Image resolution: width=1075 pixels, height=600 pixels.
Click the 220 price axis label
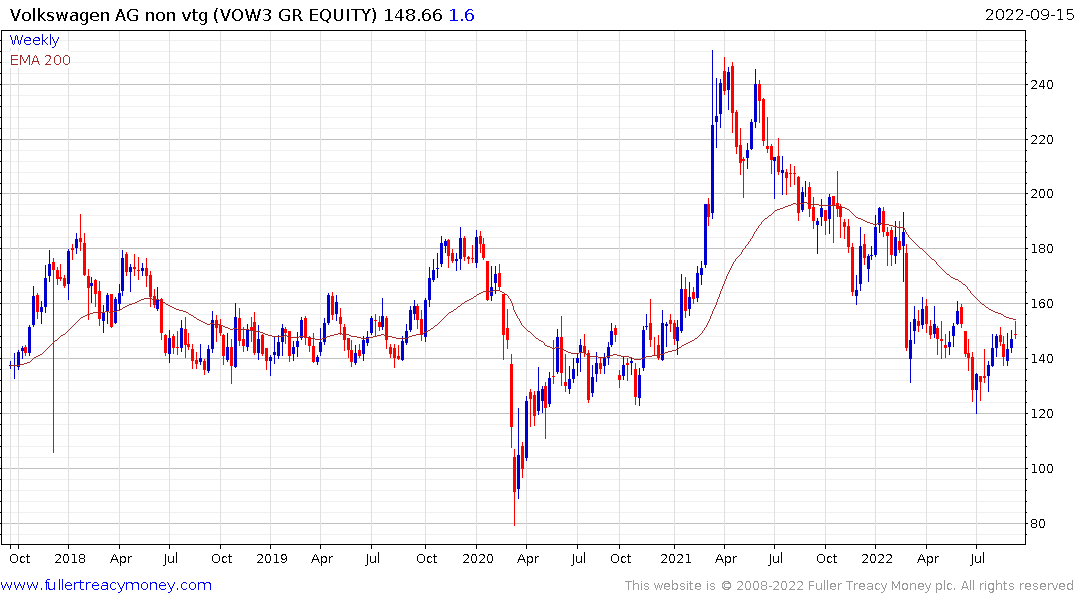tap(1042, 139)
